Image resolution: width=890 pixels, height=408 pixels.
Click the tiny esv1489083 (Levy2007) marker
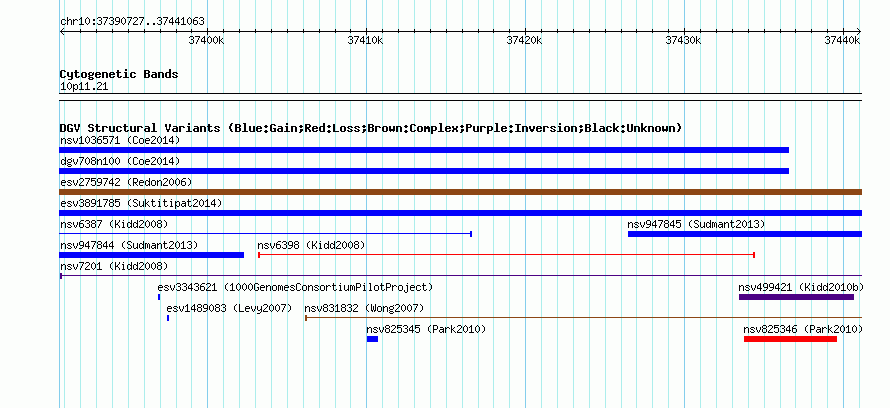point(167,318)
